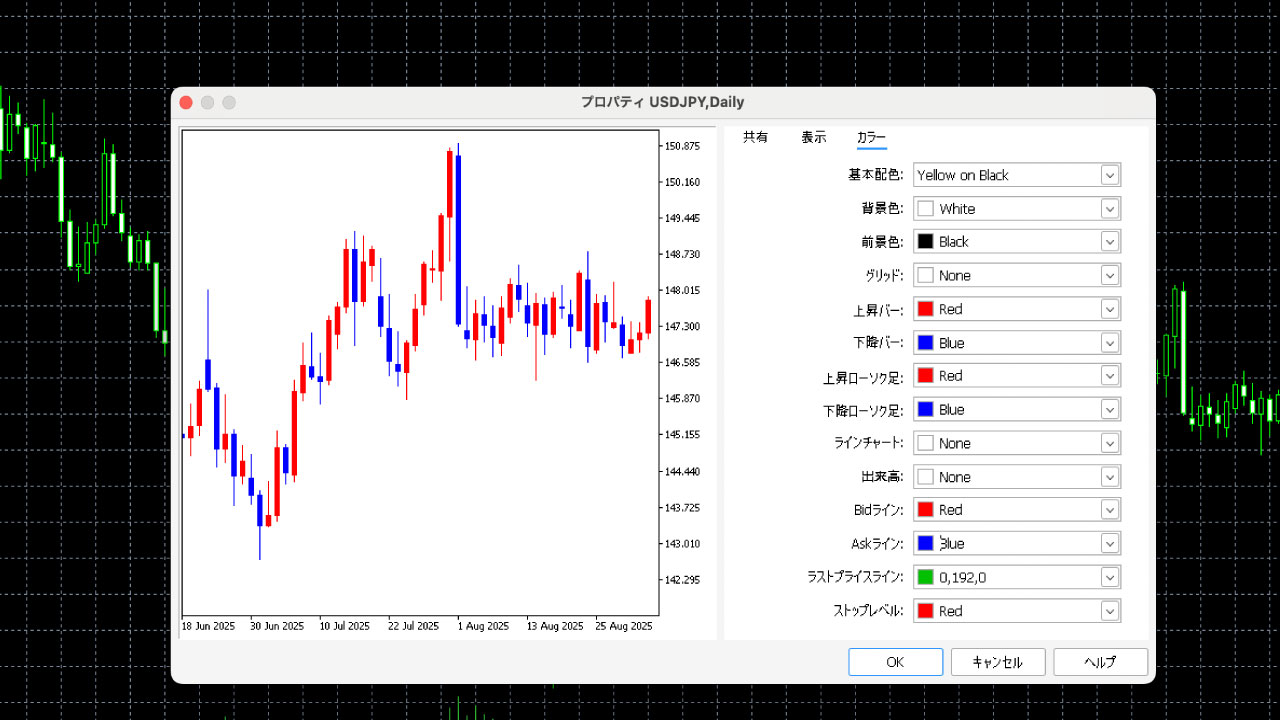Image resolution: width=1280 pixels, height=720 pixels.
Task: Open the グリッド grid color dropdown
Action: click(x=1109, y=275)
